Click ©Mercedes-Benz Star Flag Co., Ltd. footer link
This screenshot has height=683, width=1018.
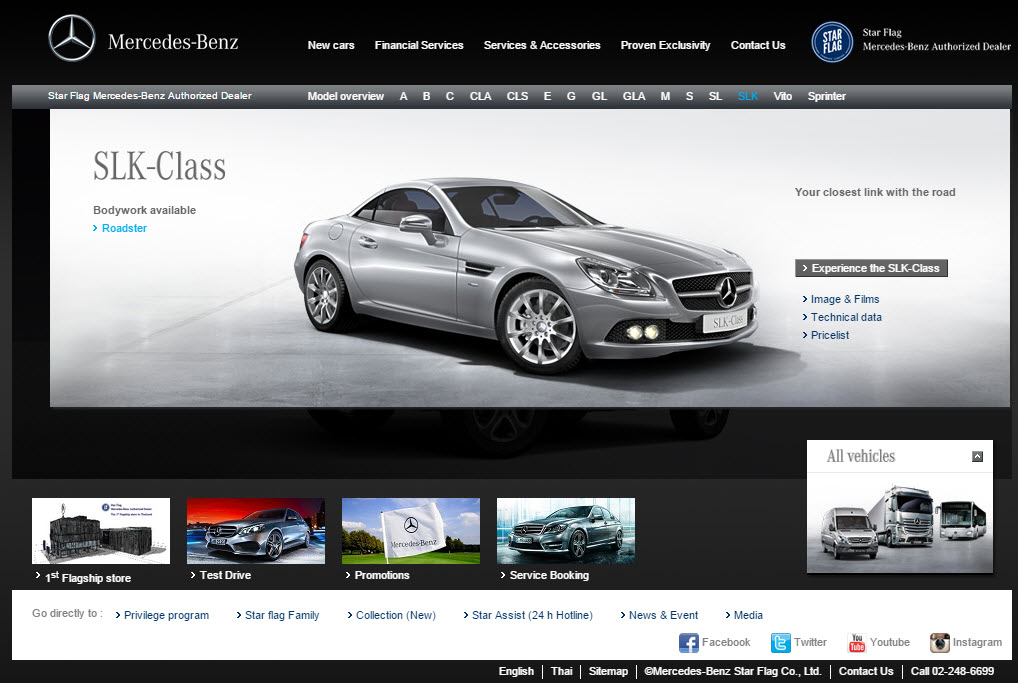pos(732,671)
